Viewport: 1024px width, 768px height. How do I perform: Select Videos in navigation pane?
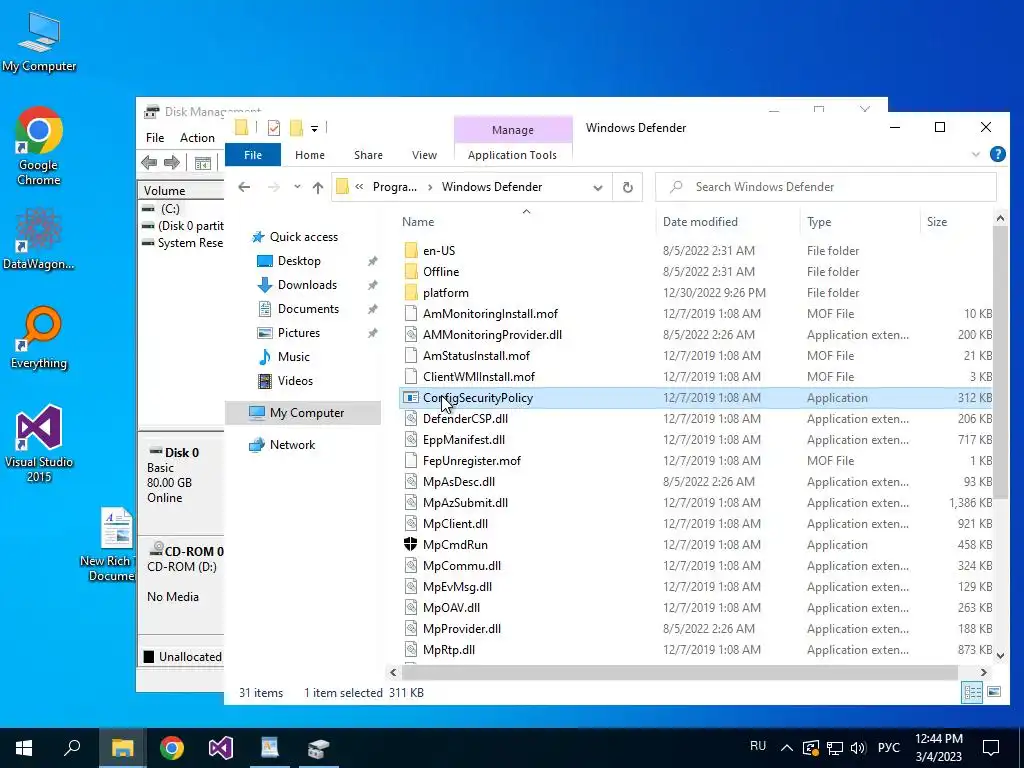click(x=295, y=381)
